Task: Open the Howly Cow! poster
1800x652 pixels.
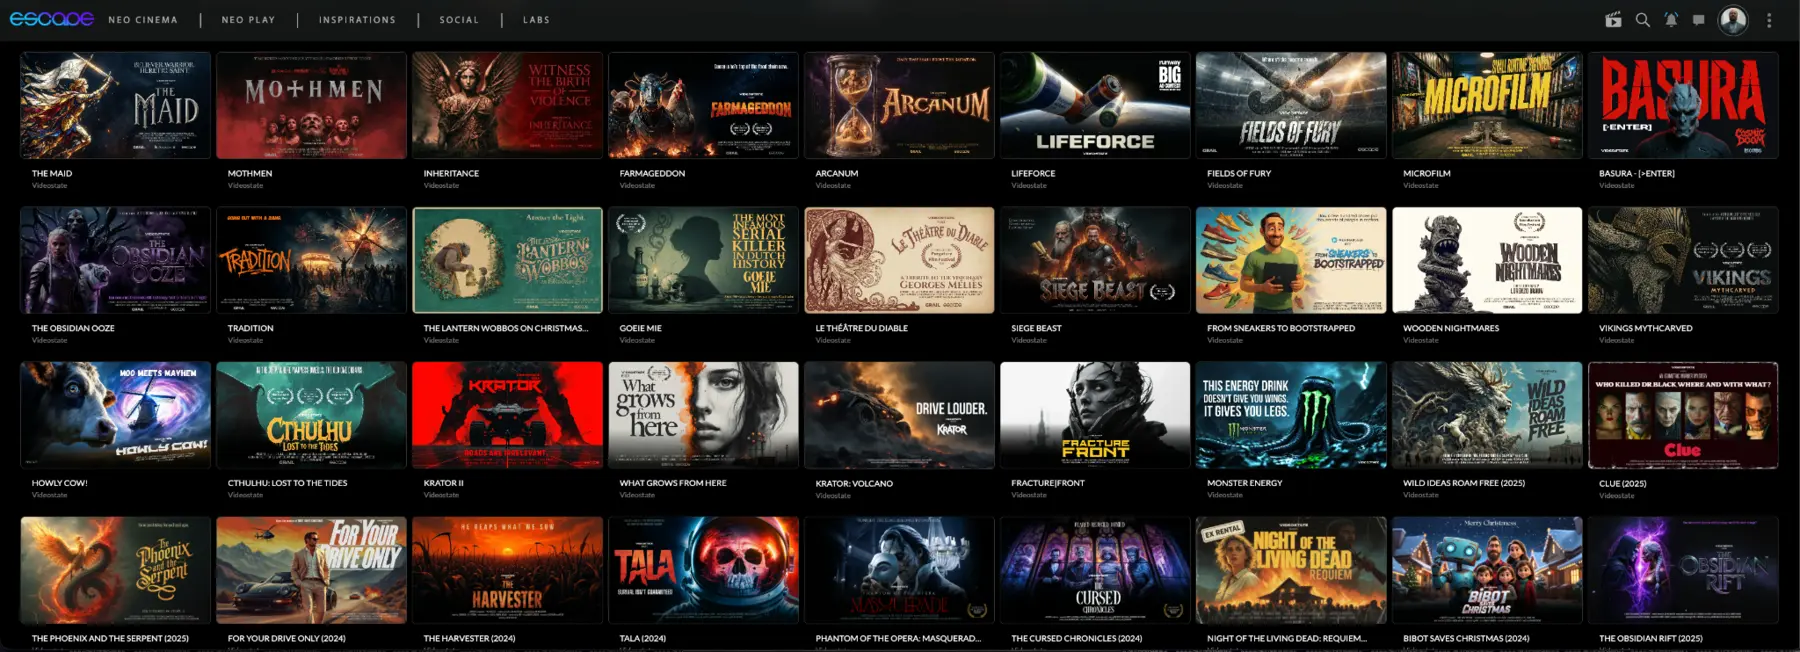Action: coord(116,415)
